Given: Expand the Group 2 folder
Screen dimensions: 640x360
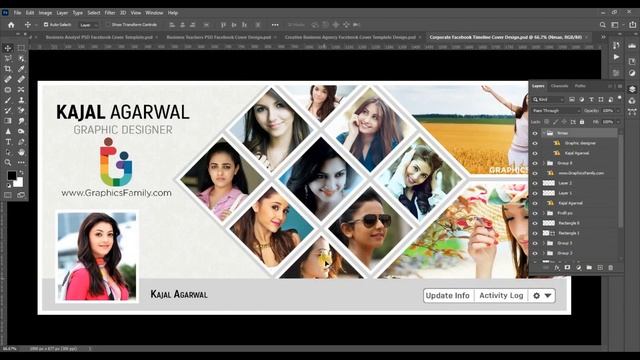Looking at the screenshot, I should point(544,253).
